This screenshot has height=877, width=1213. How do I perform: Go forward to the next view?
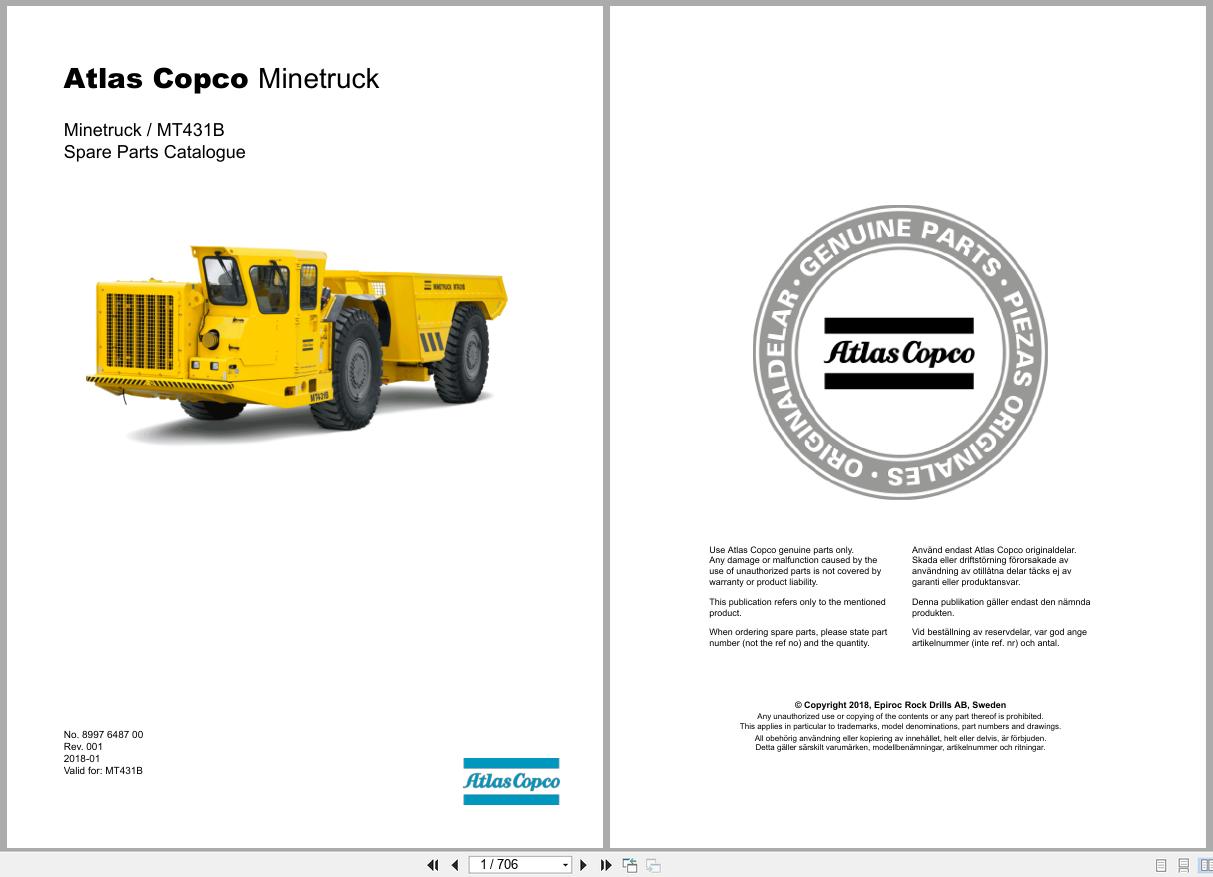pos(651,864)
